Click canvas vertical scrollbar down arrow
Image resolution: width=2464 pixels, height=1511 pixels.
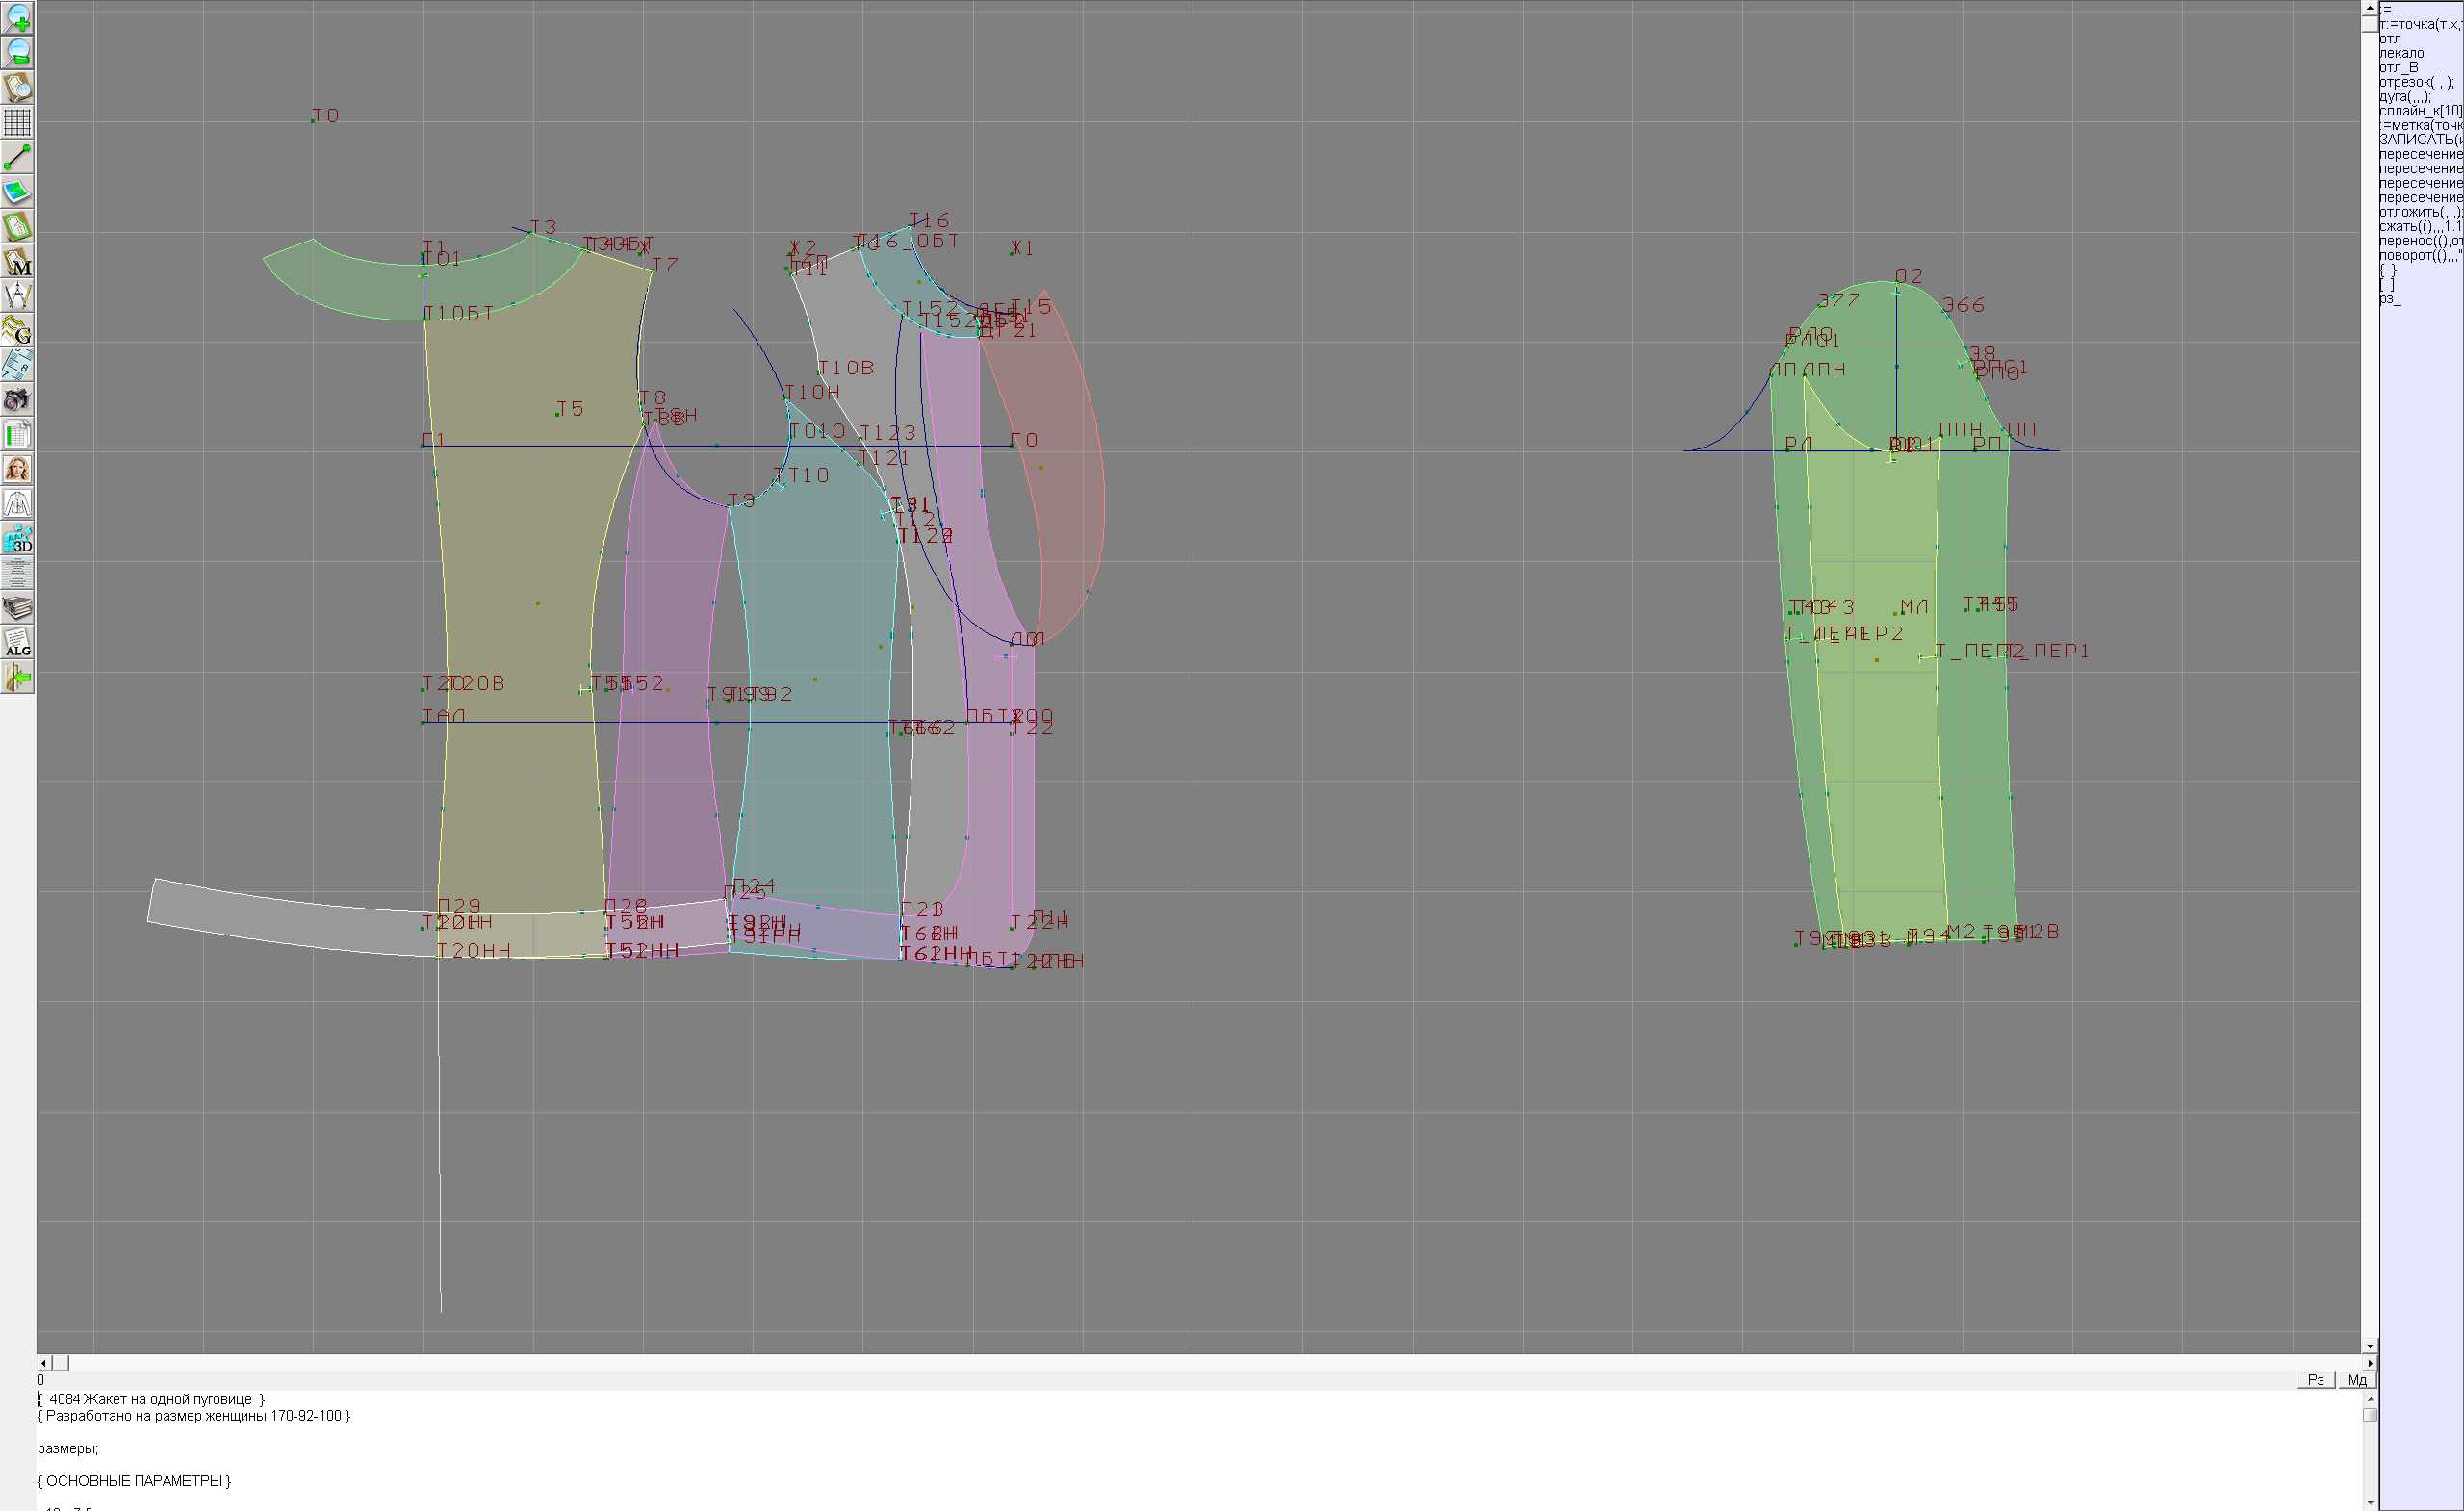tap(2369, 1346)
